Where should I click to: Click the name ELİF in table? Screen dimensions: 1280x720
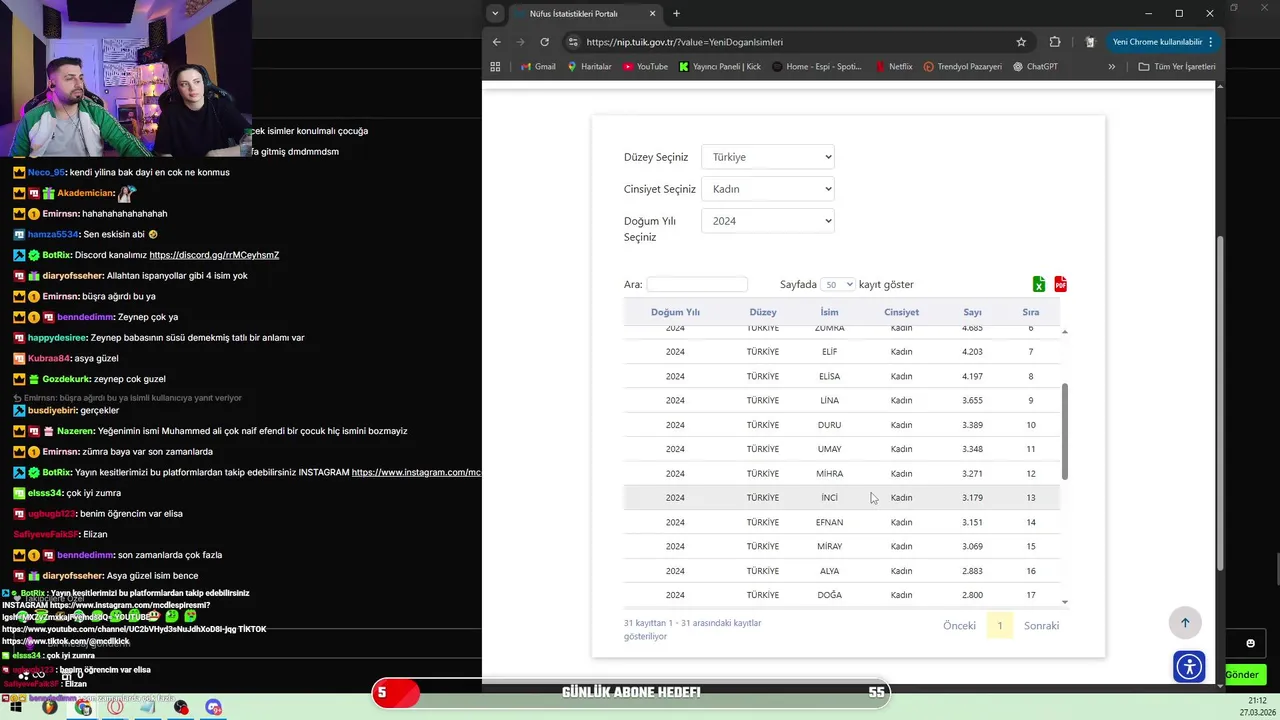pyautogui.click(x=829, y=352)
